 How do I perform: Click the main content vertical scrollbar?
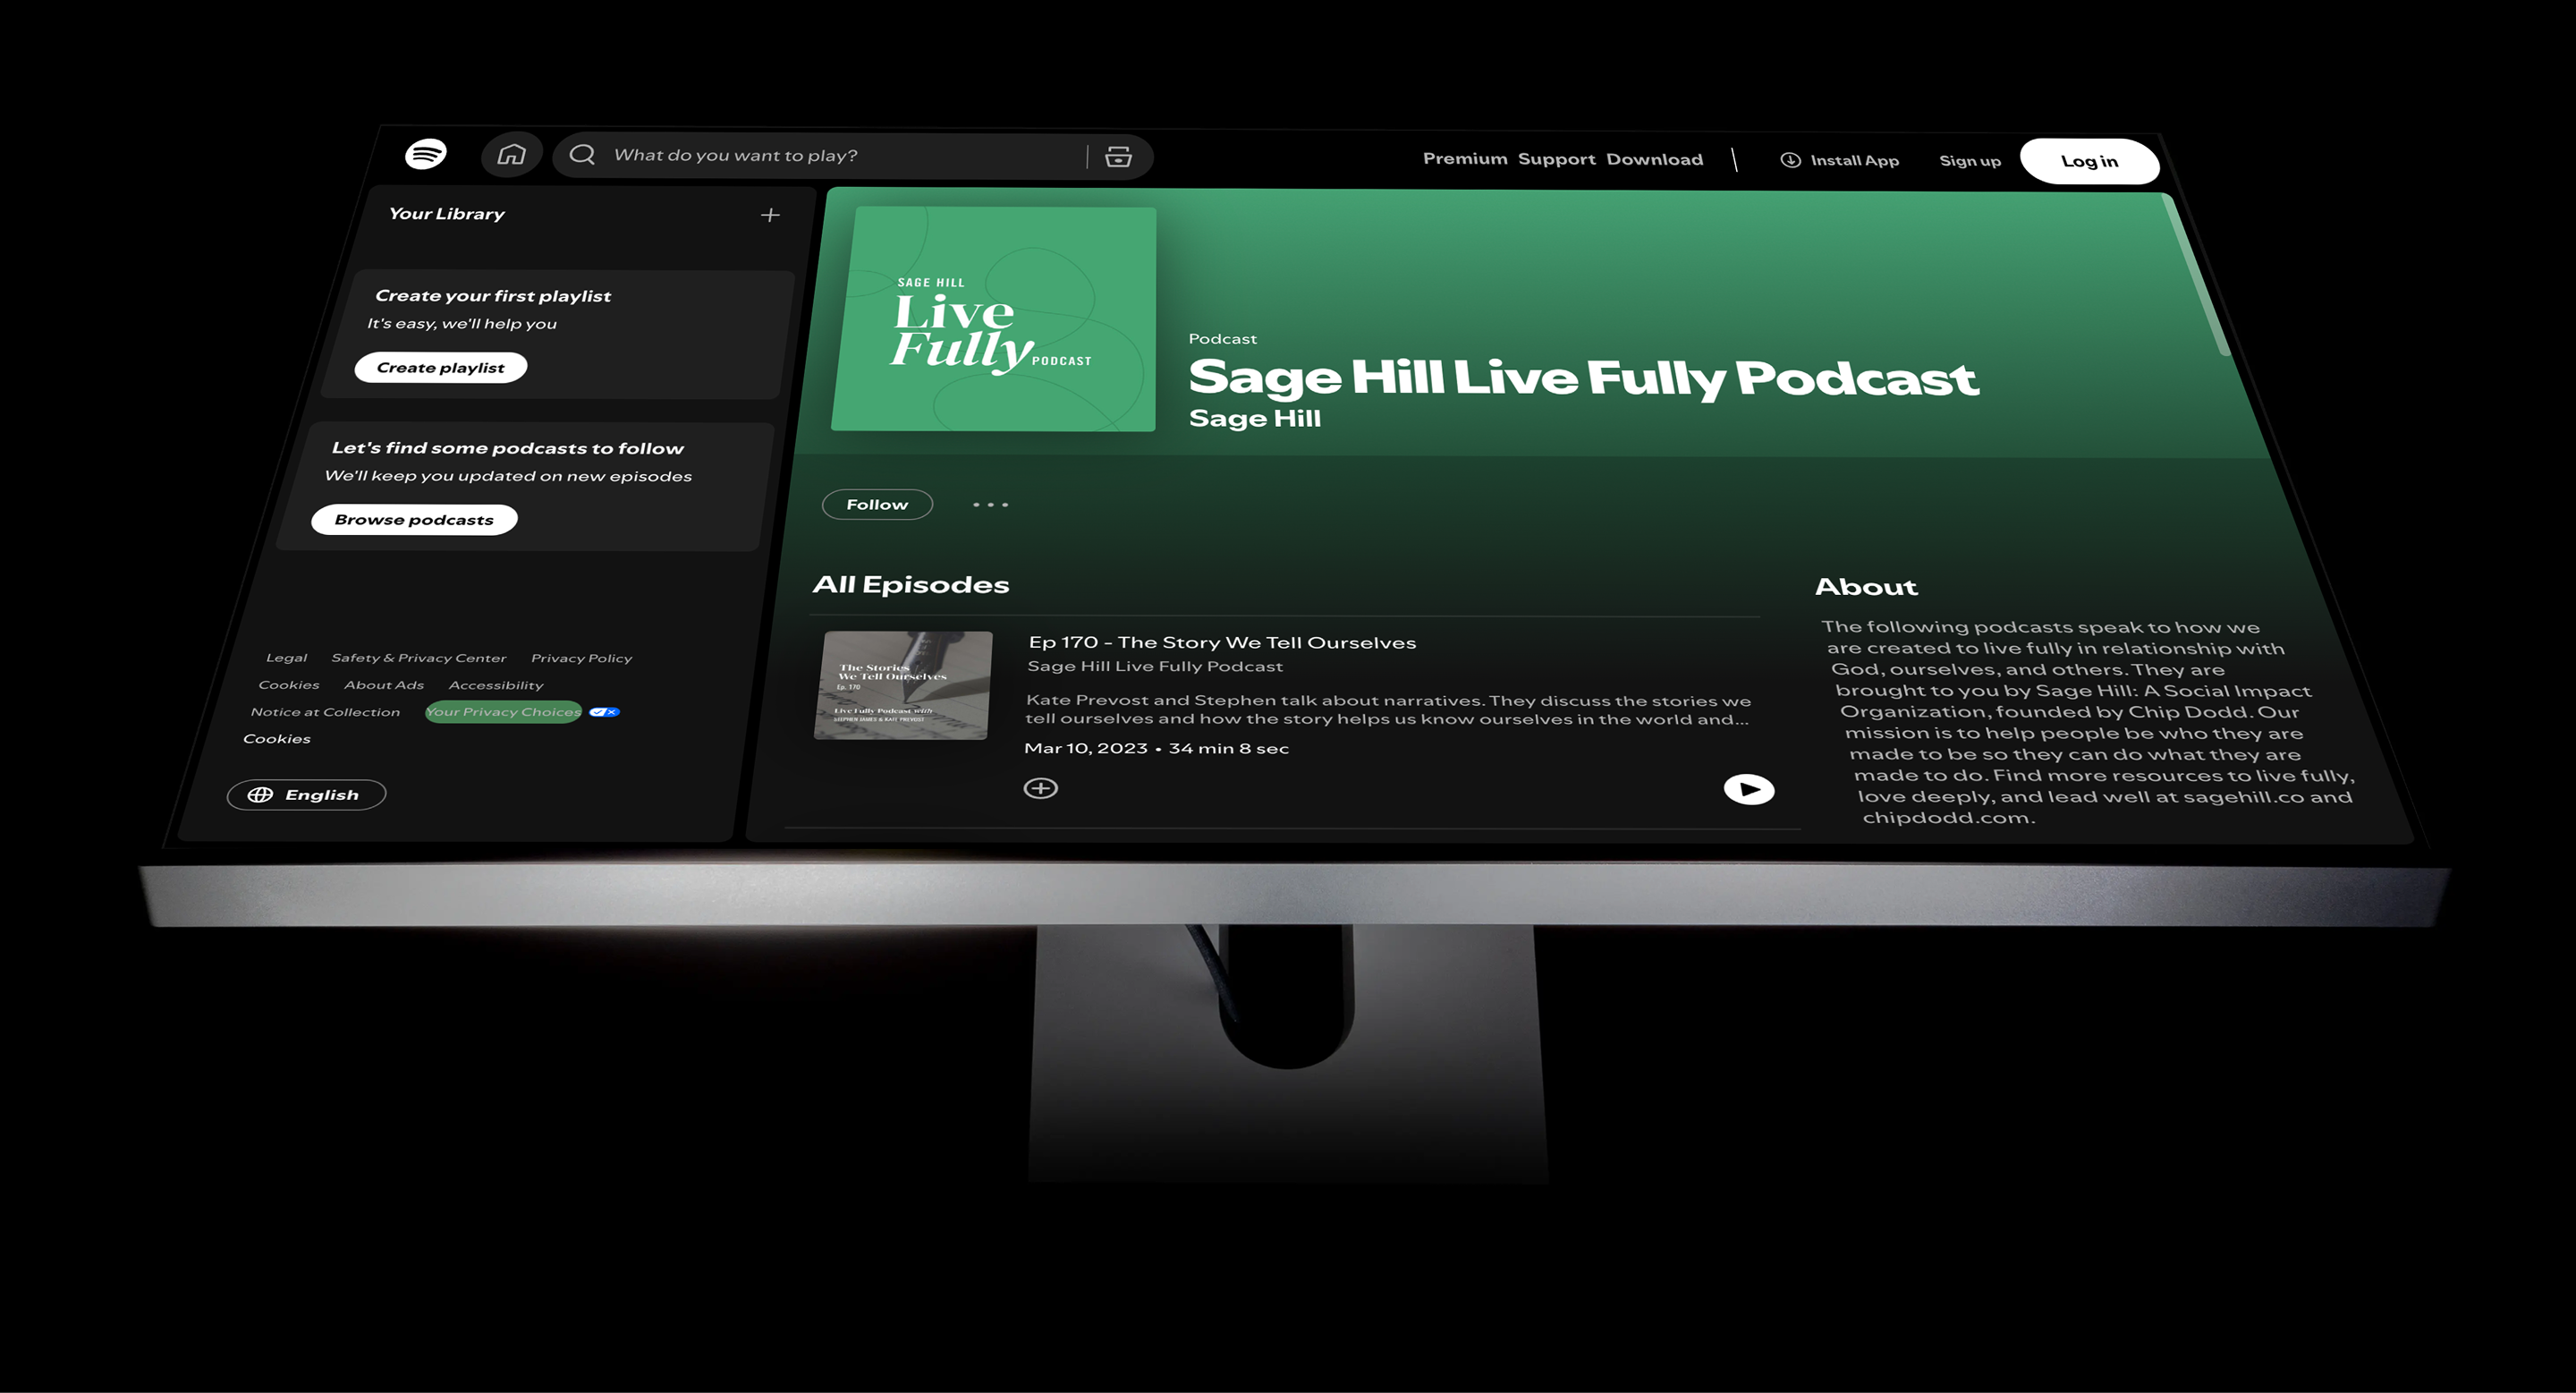point(2196,275)
